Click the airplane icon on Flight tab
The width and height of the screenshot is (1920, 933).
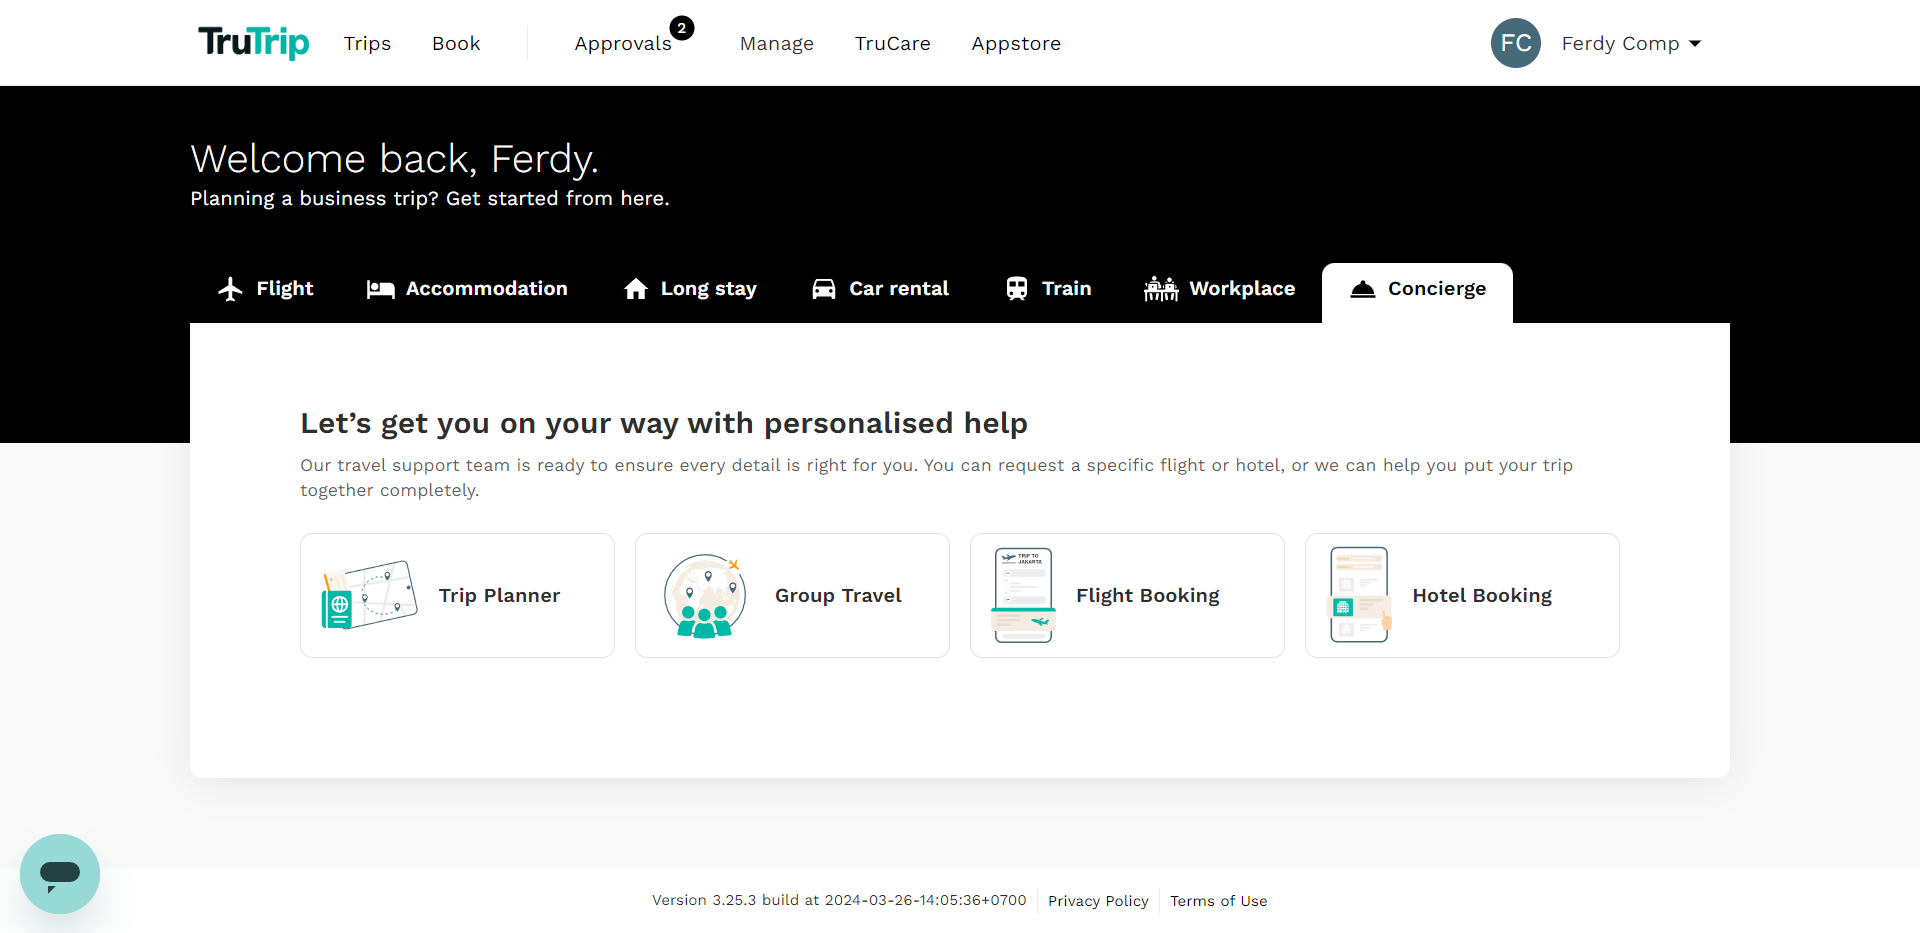coord(231,289)
